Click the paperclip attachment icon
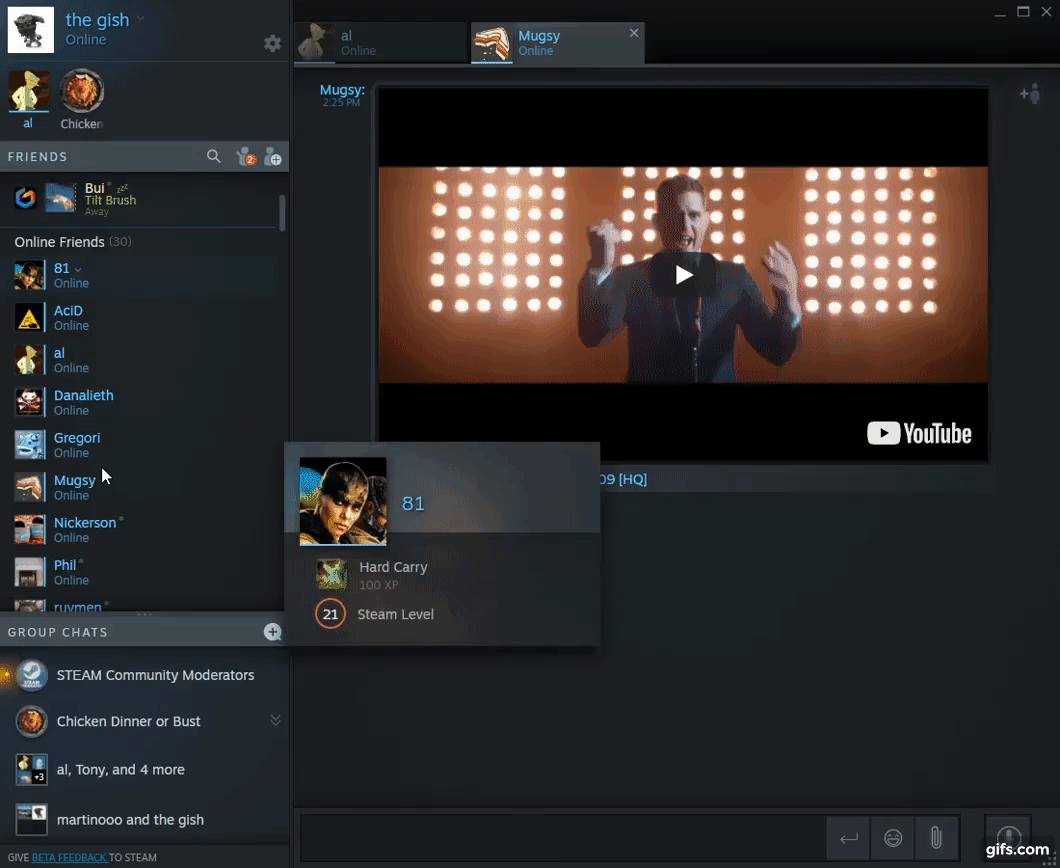The image size is (1060, 868). coord(936,838)
